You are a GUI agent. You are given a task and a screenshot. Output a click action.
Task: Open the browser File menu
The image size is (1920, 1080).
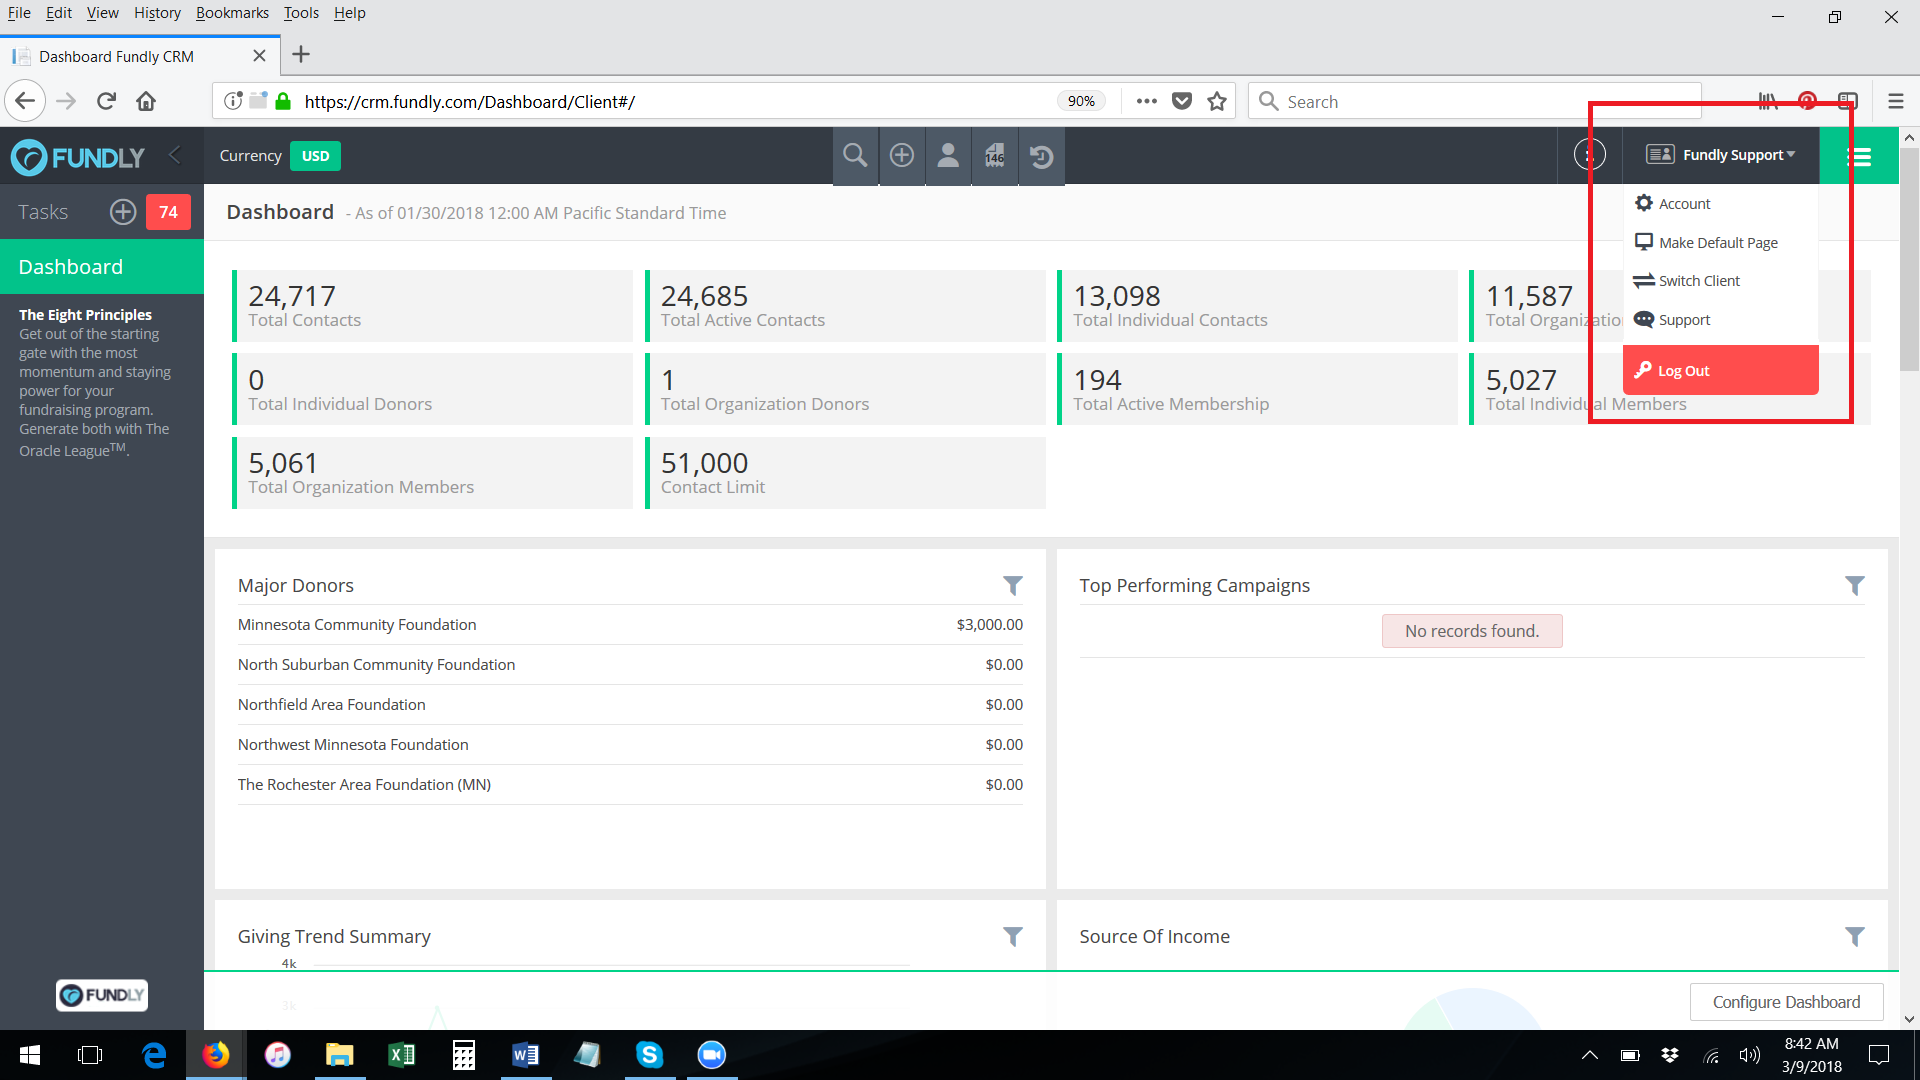pyautogui.click(x=19, y=13)
